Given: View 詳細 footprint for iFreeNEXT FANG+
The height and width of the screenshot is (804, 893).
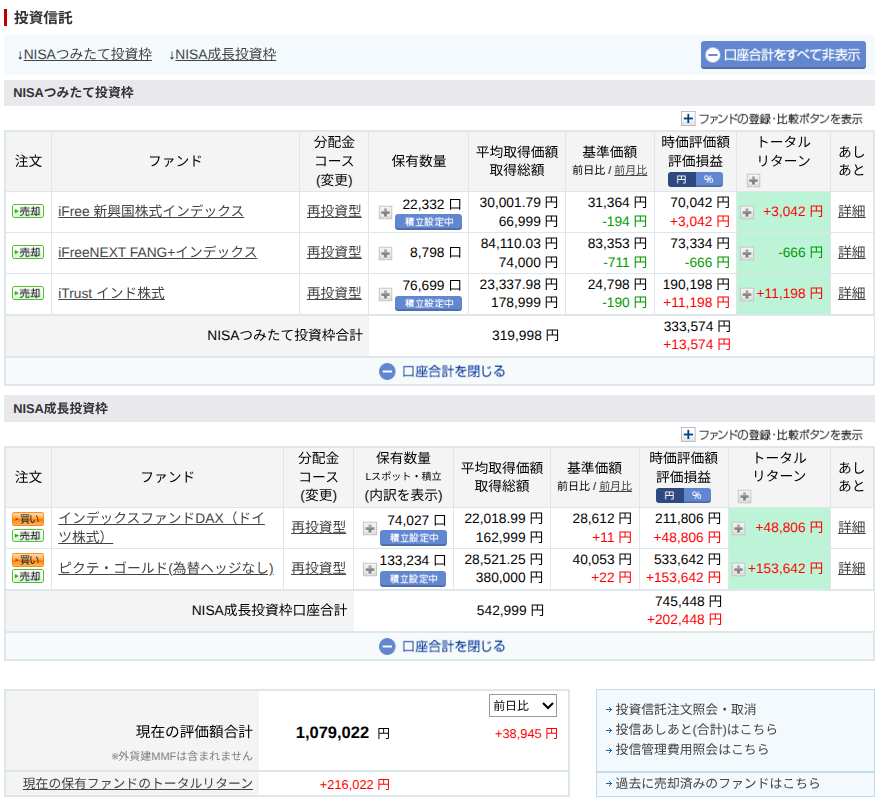Looking at the screenshot, I should (852, 252).
